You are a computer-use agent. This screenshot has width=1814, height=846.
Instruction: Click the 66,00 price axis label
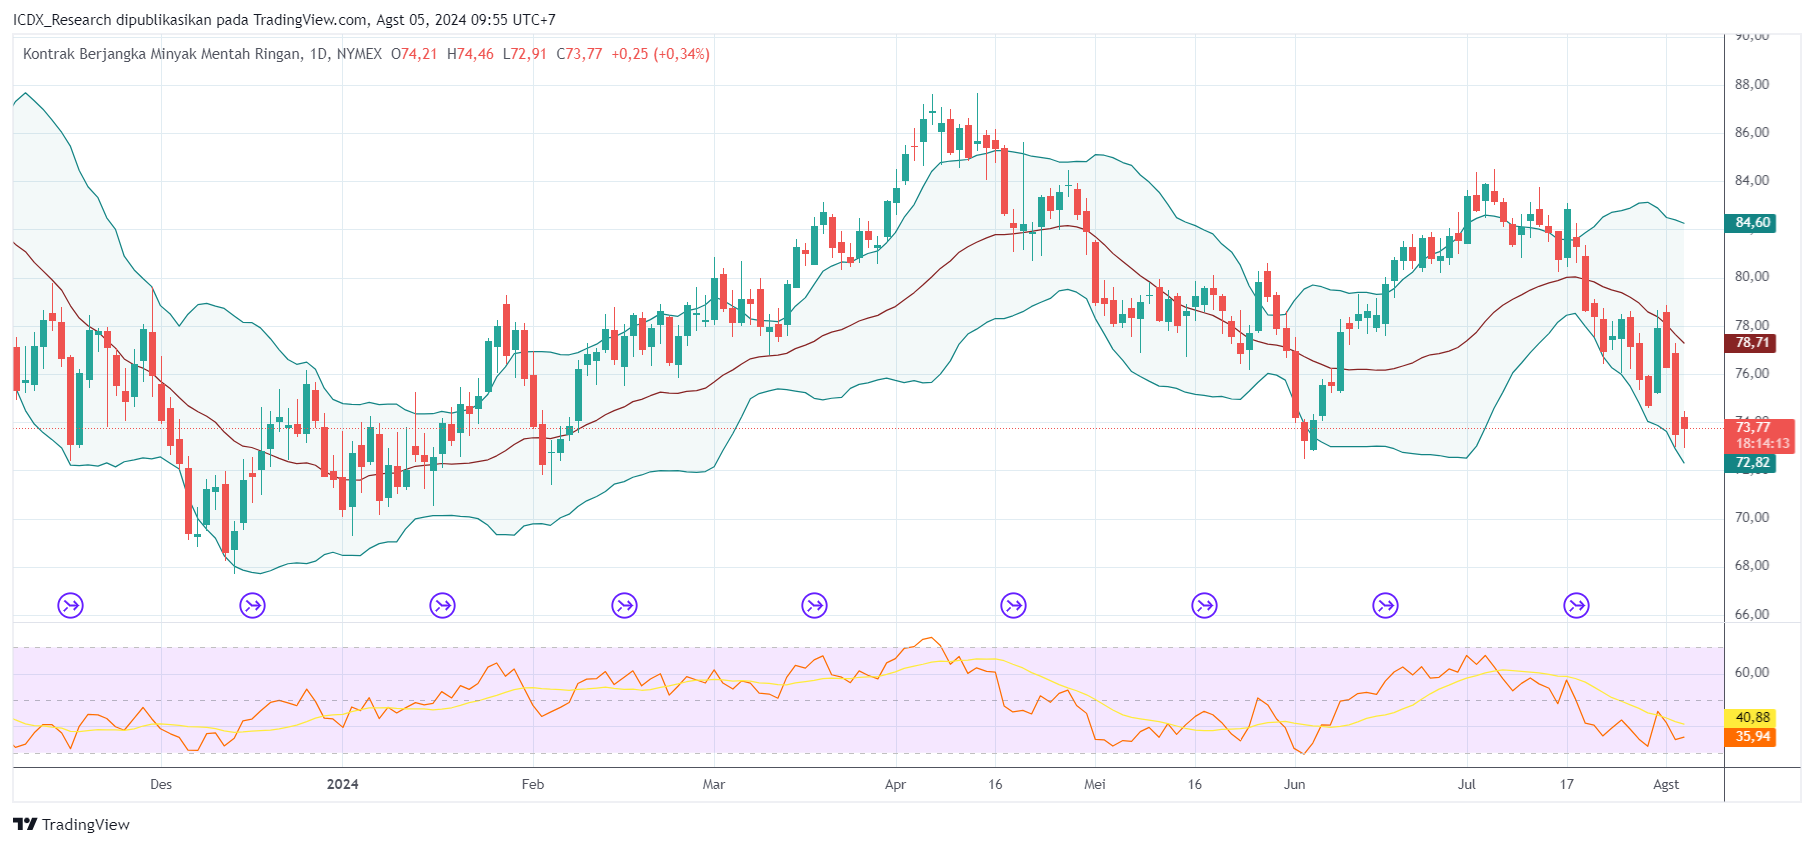(1752, 614)
